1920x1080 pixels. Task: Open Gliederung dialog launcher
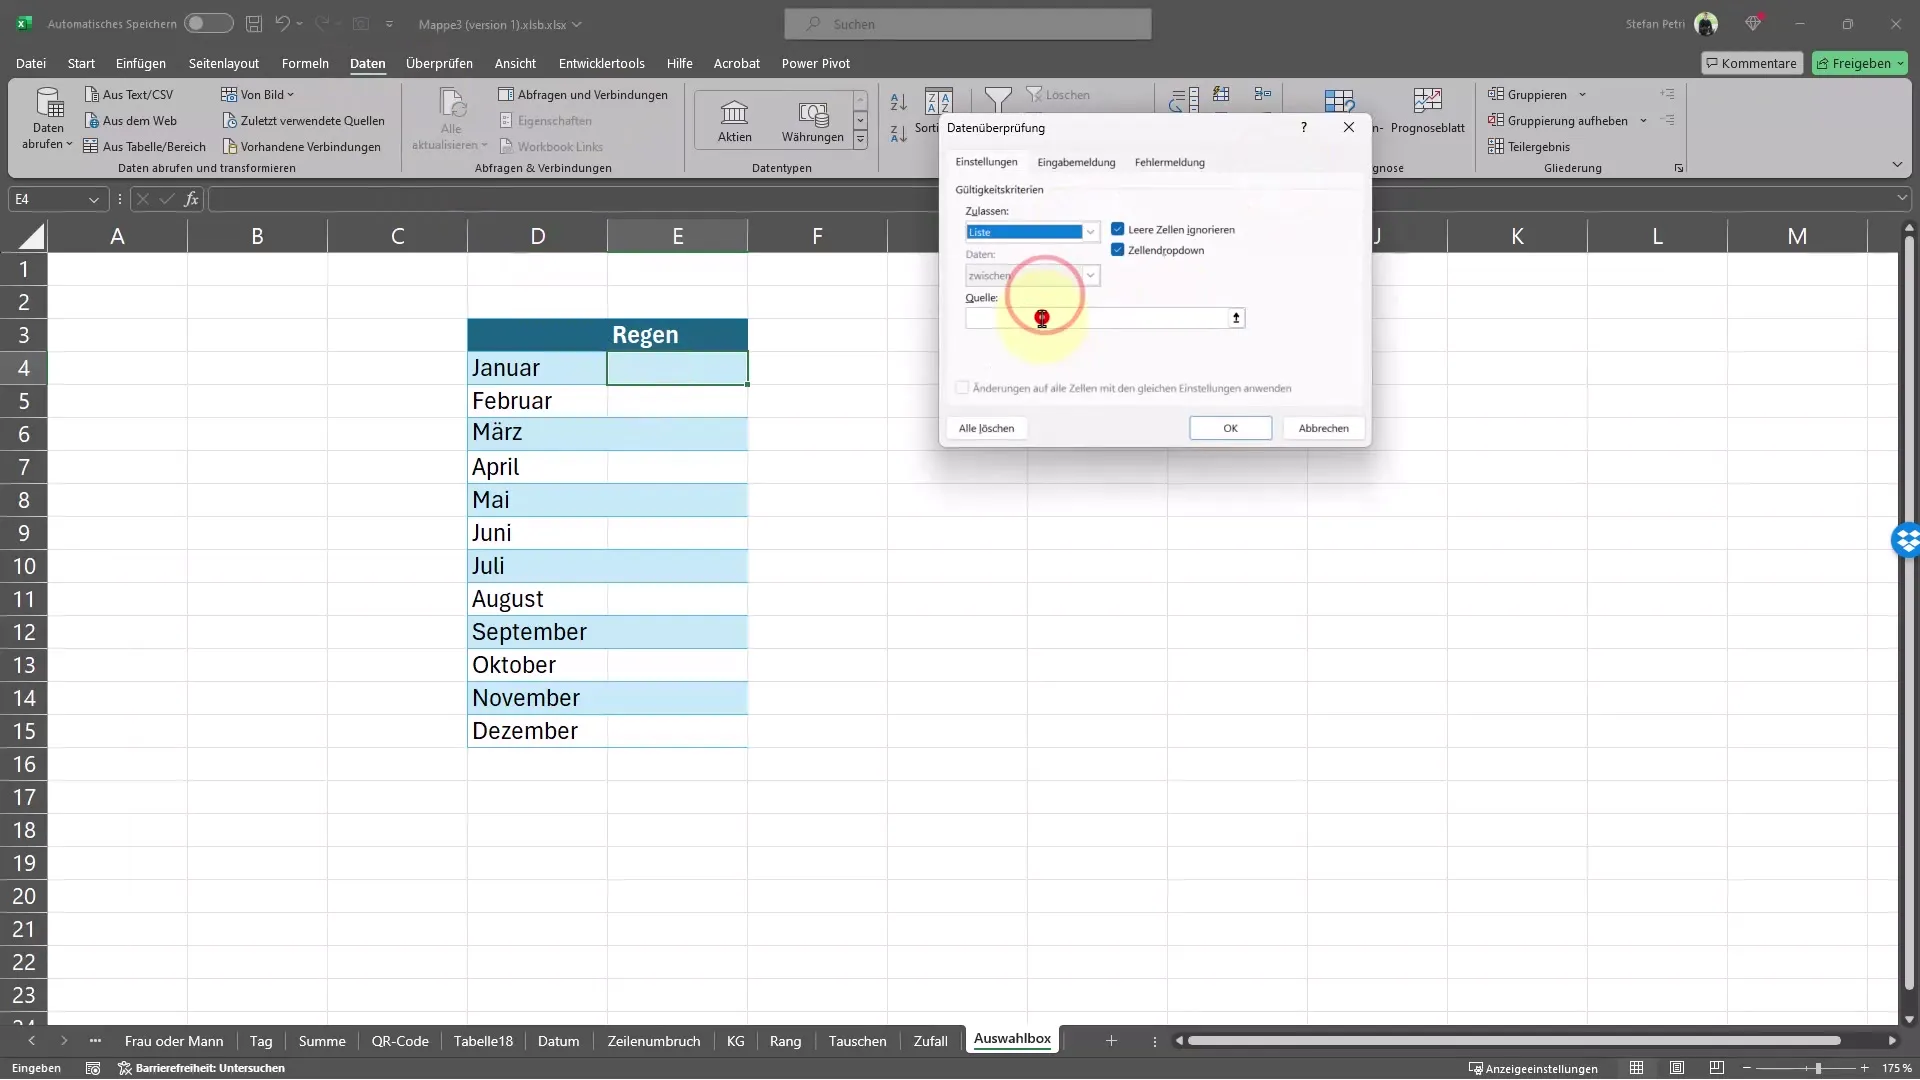point(1679,168)
